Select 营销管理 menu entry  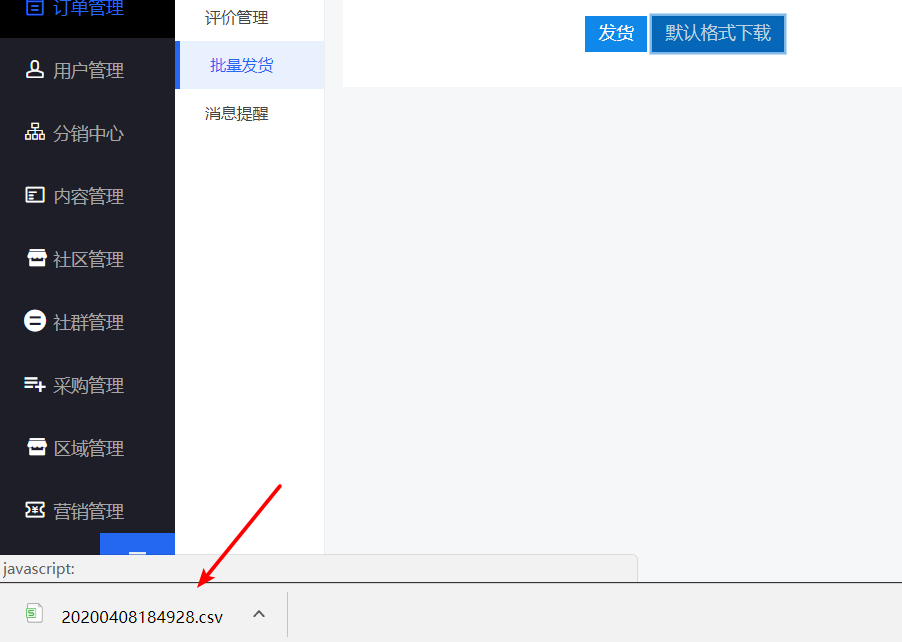point(89,511)
